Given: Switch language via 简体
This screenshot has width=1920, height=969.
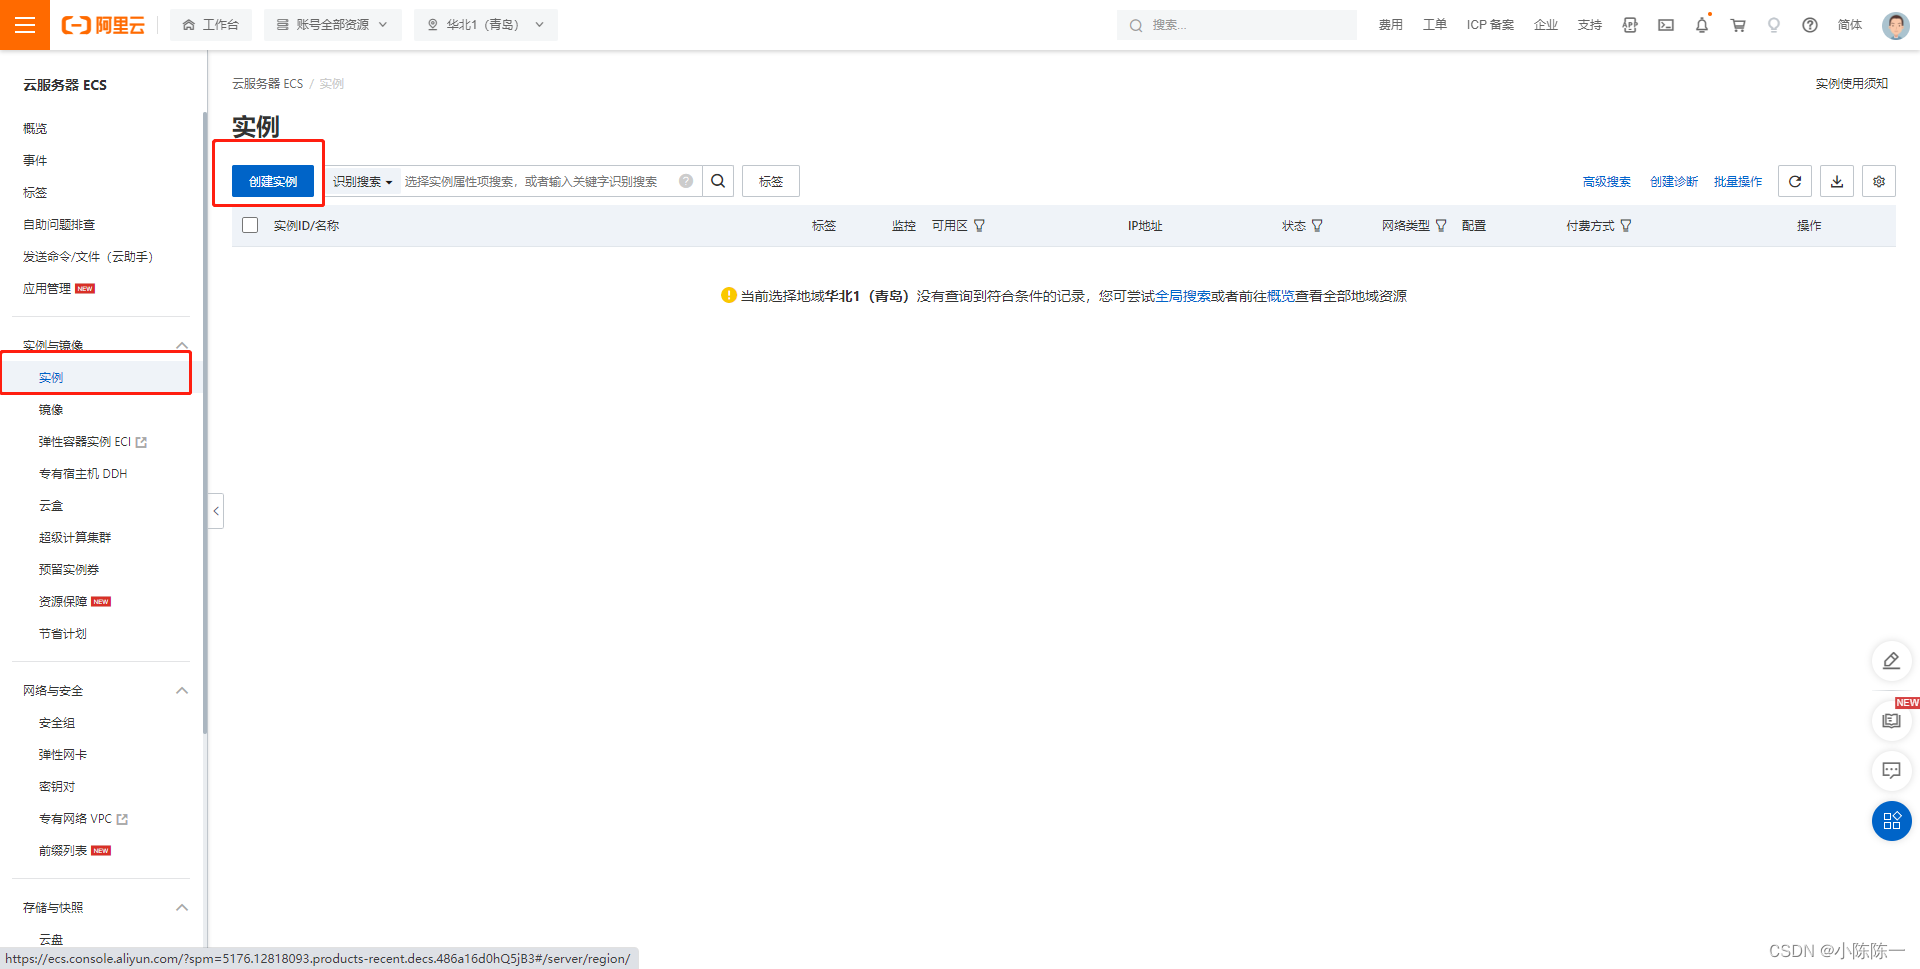Looking at the screenshot, I should [x=1850, y=25].
